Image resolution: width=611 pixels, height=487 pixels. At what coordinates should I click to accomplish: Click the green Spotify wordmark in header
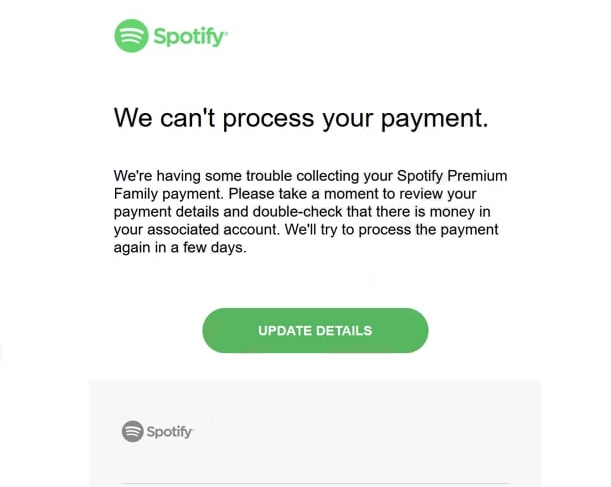[189, 37]
